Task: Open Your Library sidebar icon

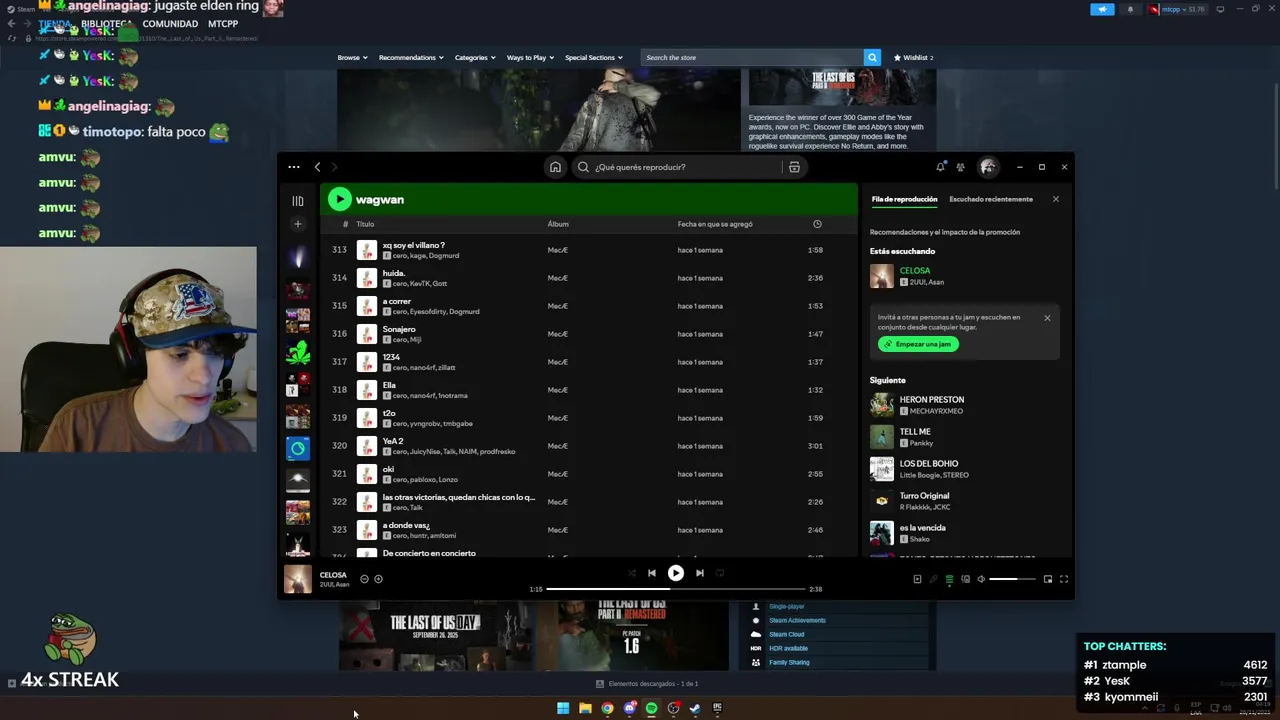Action: point(297,201)
